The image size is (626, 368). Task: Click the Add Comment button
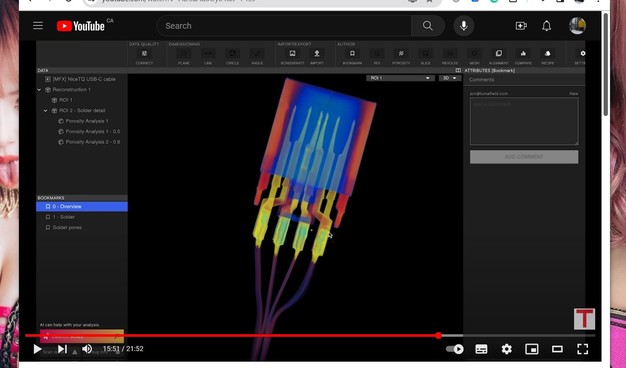pos(524,157)
